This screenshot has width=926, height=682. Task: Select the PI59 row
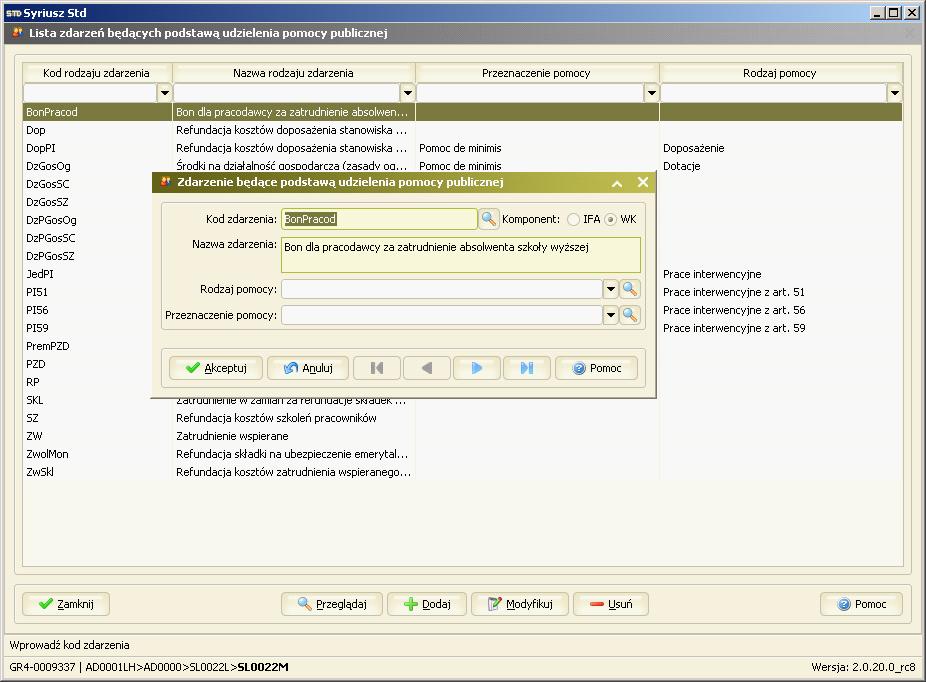click(x=87, y=328)
